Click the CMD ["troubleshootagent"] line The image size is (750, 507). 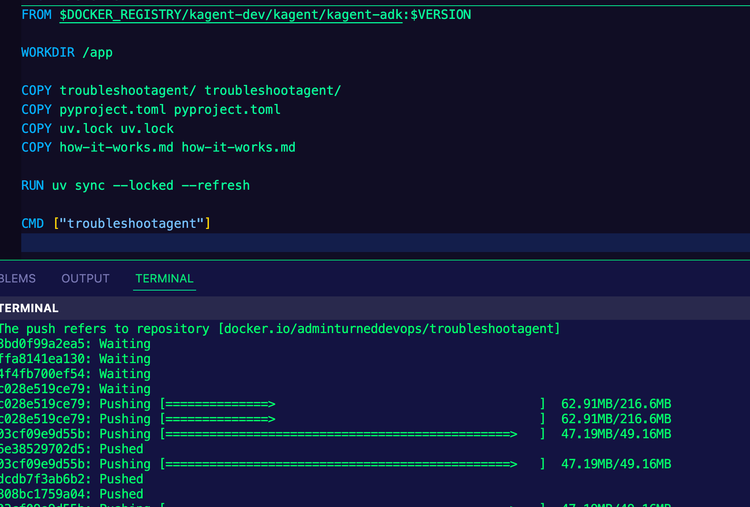[116, 223]
